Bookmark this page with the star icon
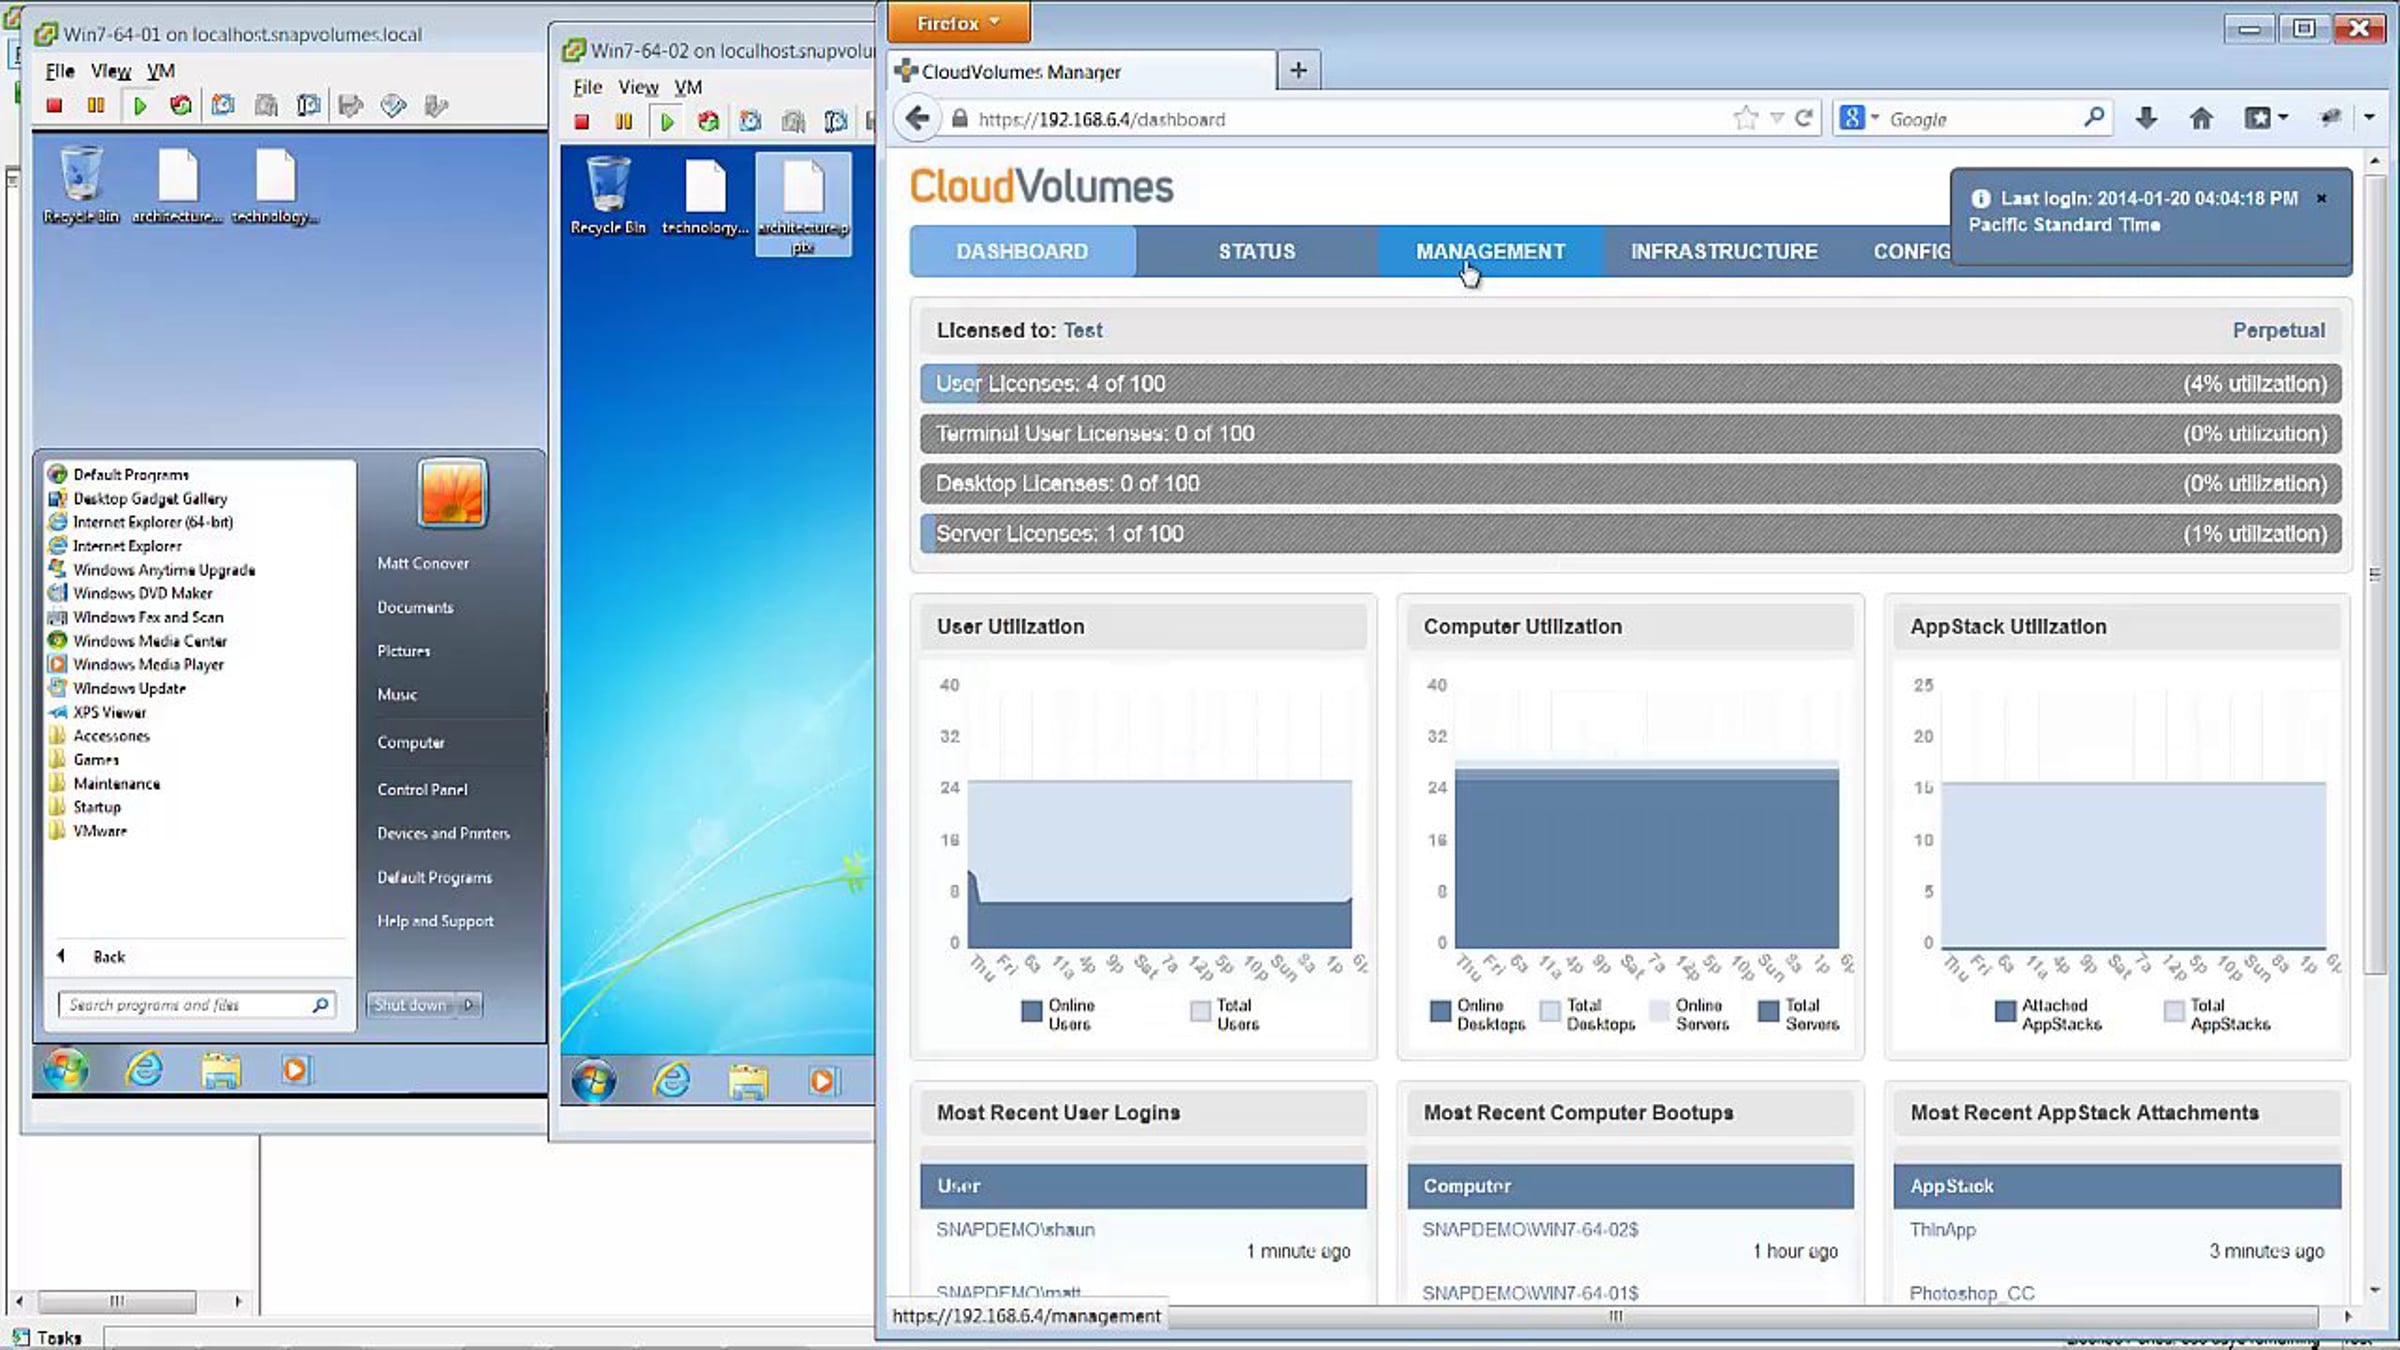 coord(1745,119)
